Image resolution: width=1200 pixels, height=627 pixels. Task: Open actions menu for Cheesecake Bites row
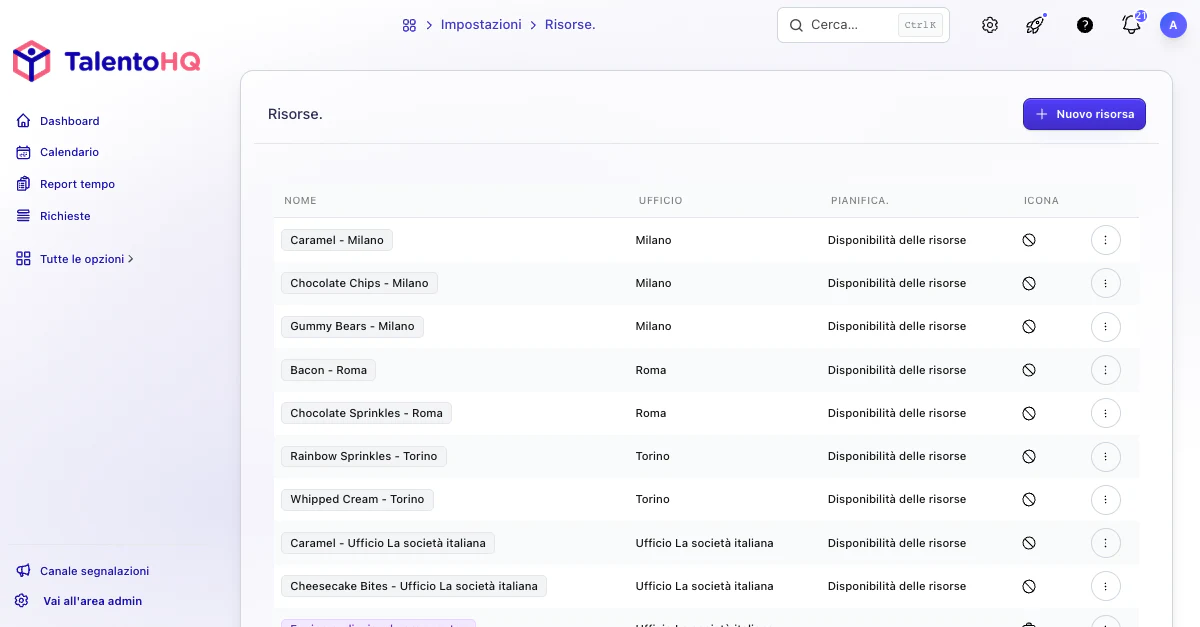(1106, 586)
